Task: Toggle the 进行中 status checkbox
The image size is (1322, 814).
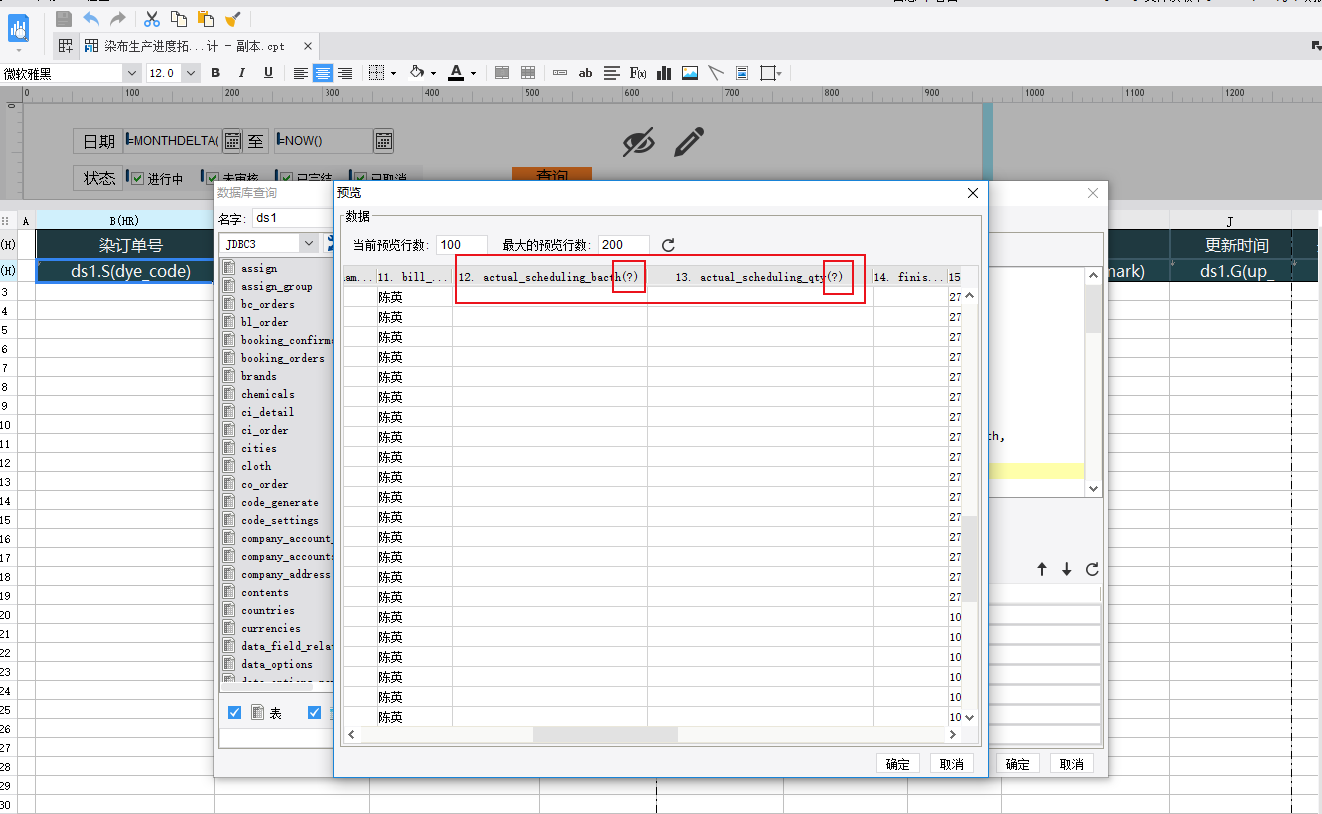Action: (x=138, y=179)
